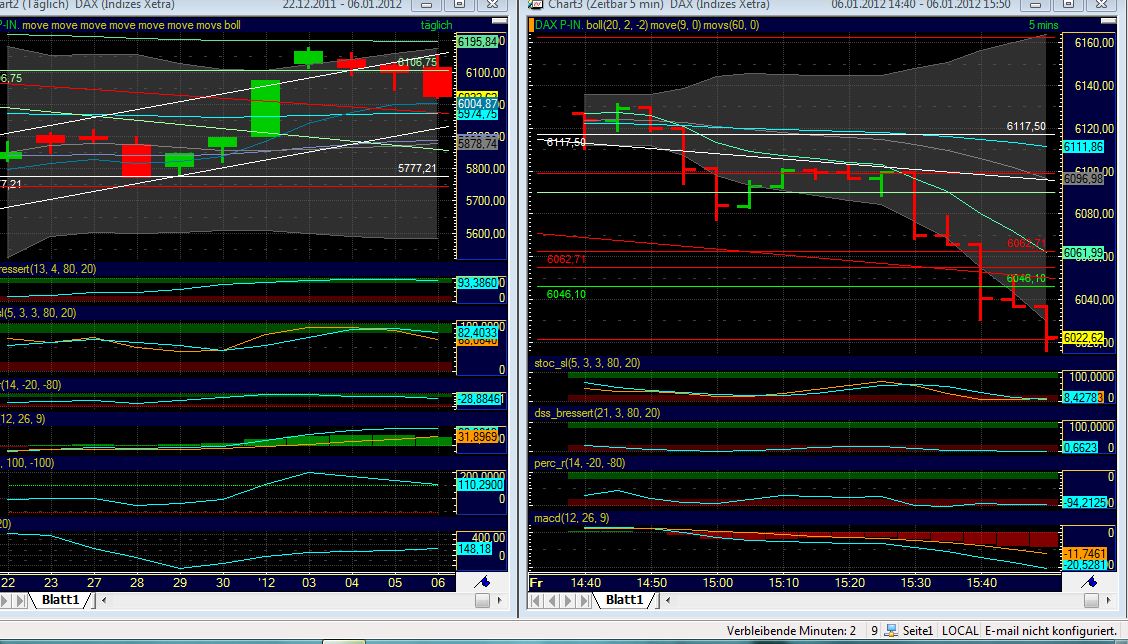Click LOCAL in the status bar
Image resolution: width=1128 pixels, height=644 pixels.
[x=959, y=631]
